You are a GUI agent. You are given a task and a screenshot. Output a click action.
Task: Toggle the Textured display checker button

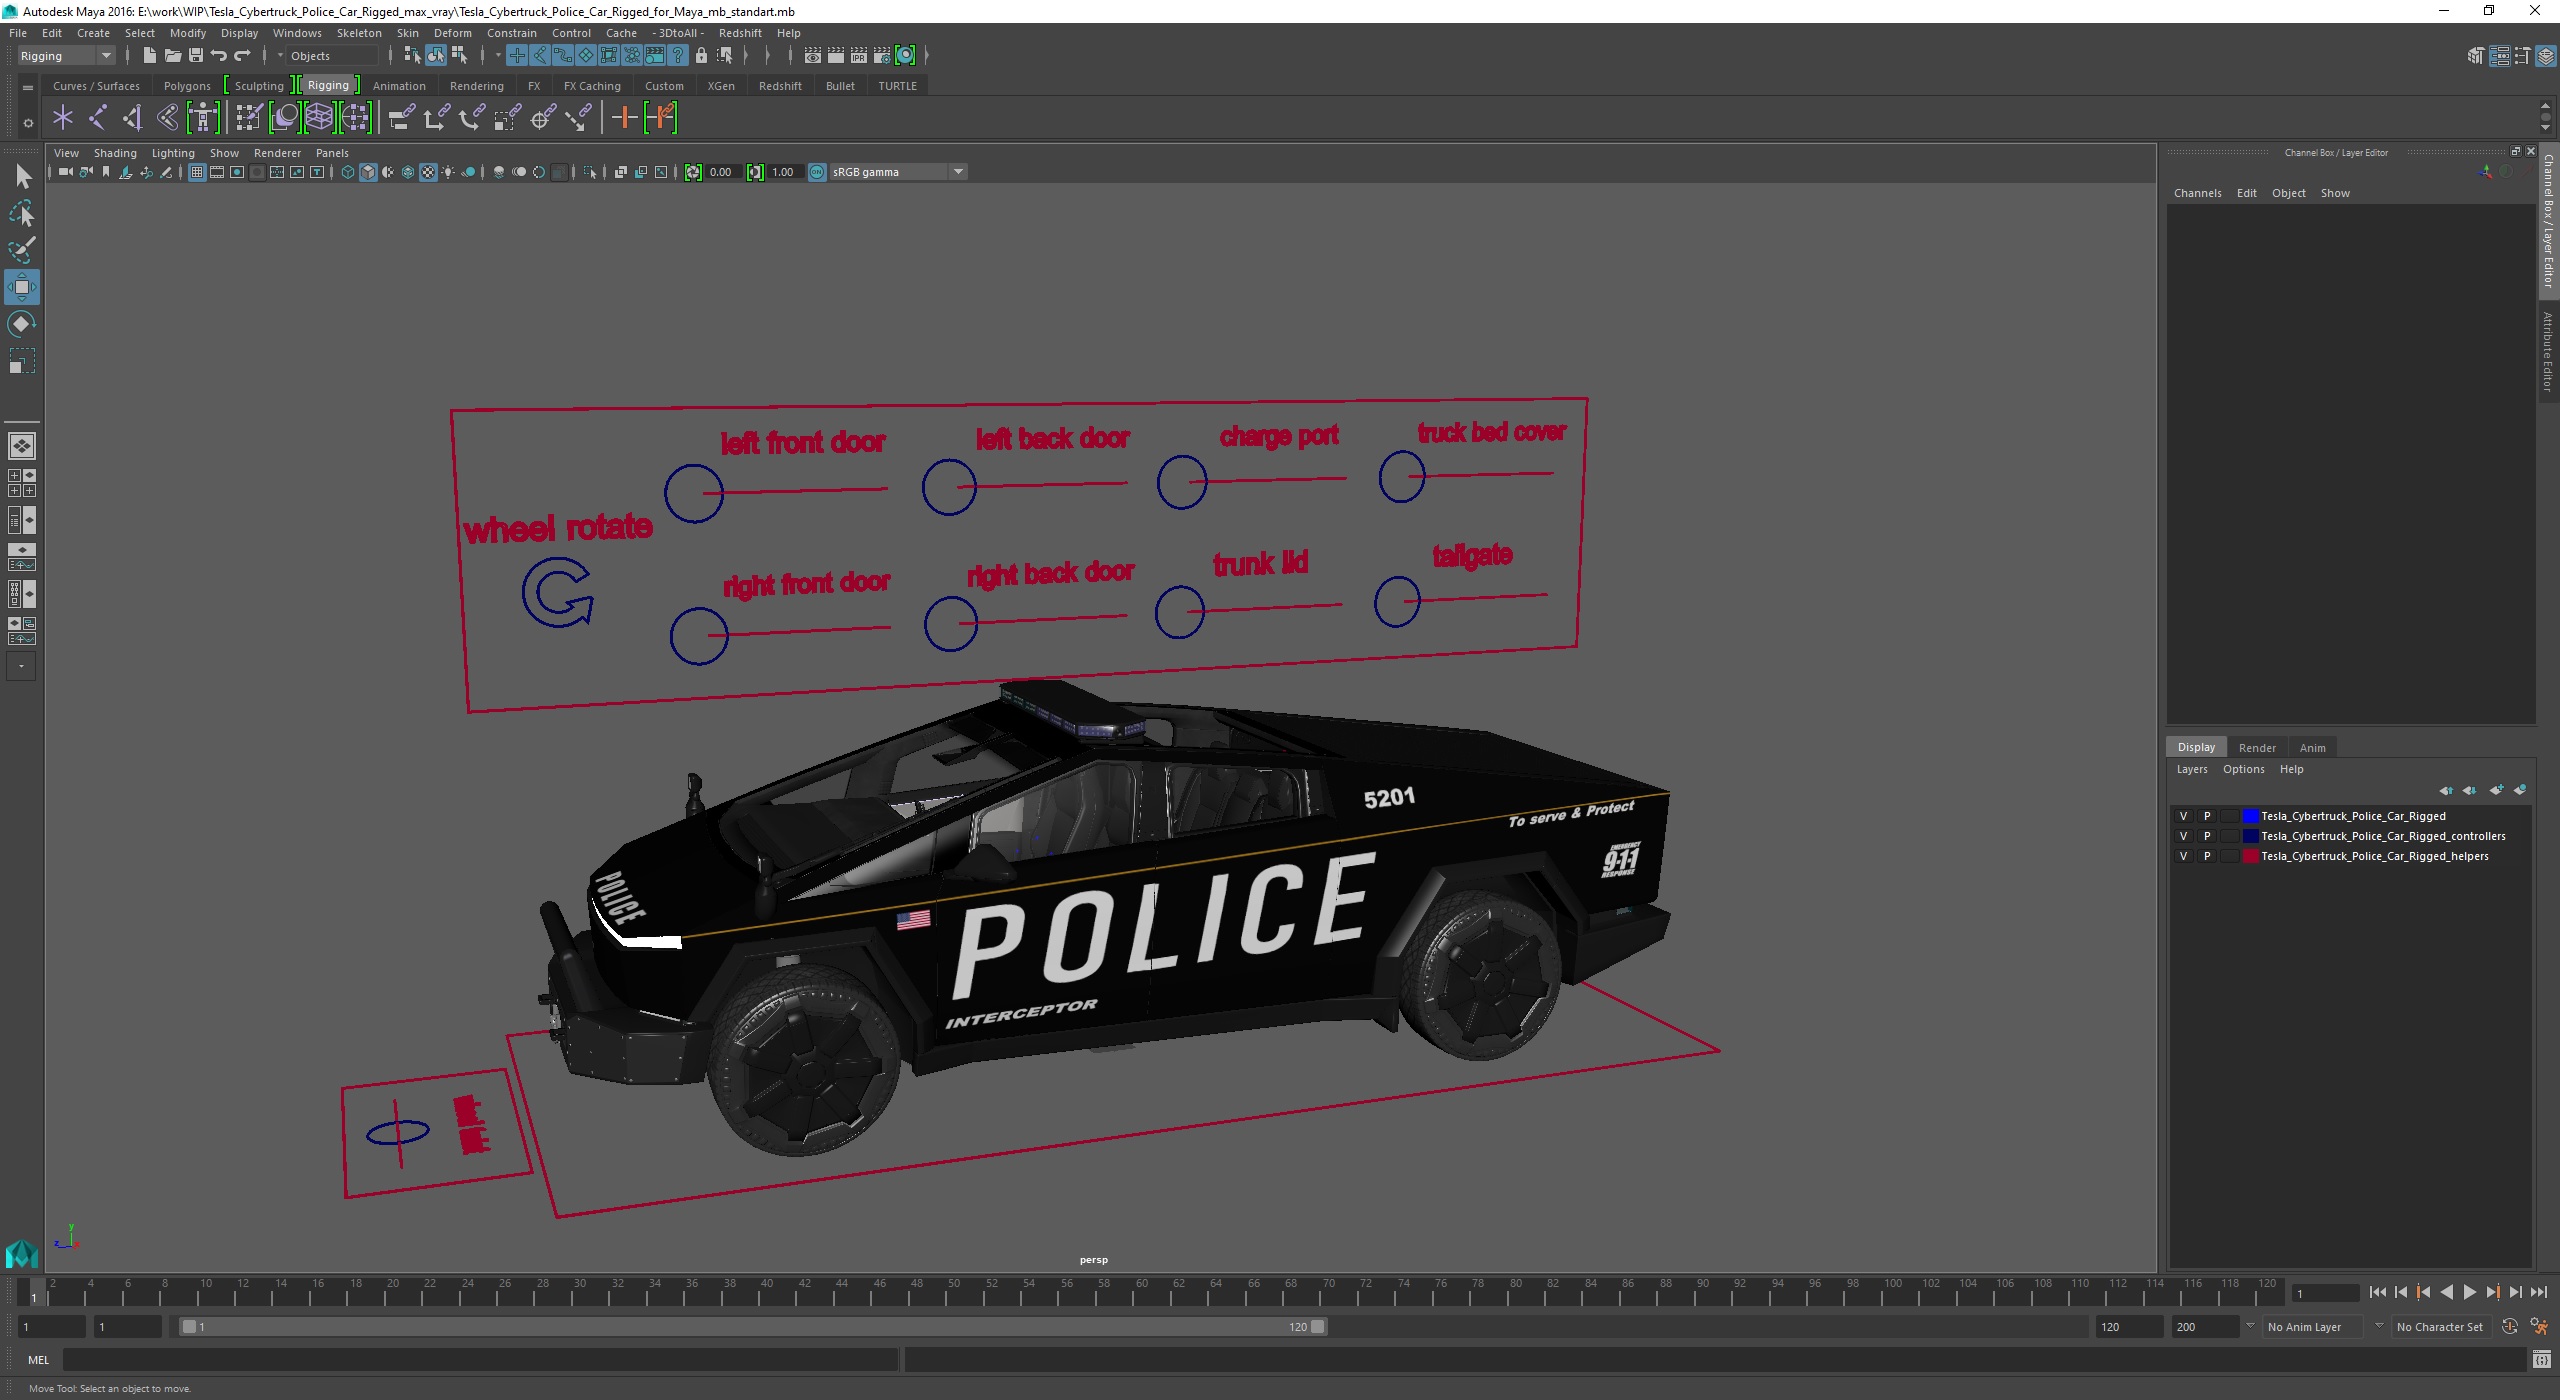click(x=428, y=172)
